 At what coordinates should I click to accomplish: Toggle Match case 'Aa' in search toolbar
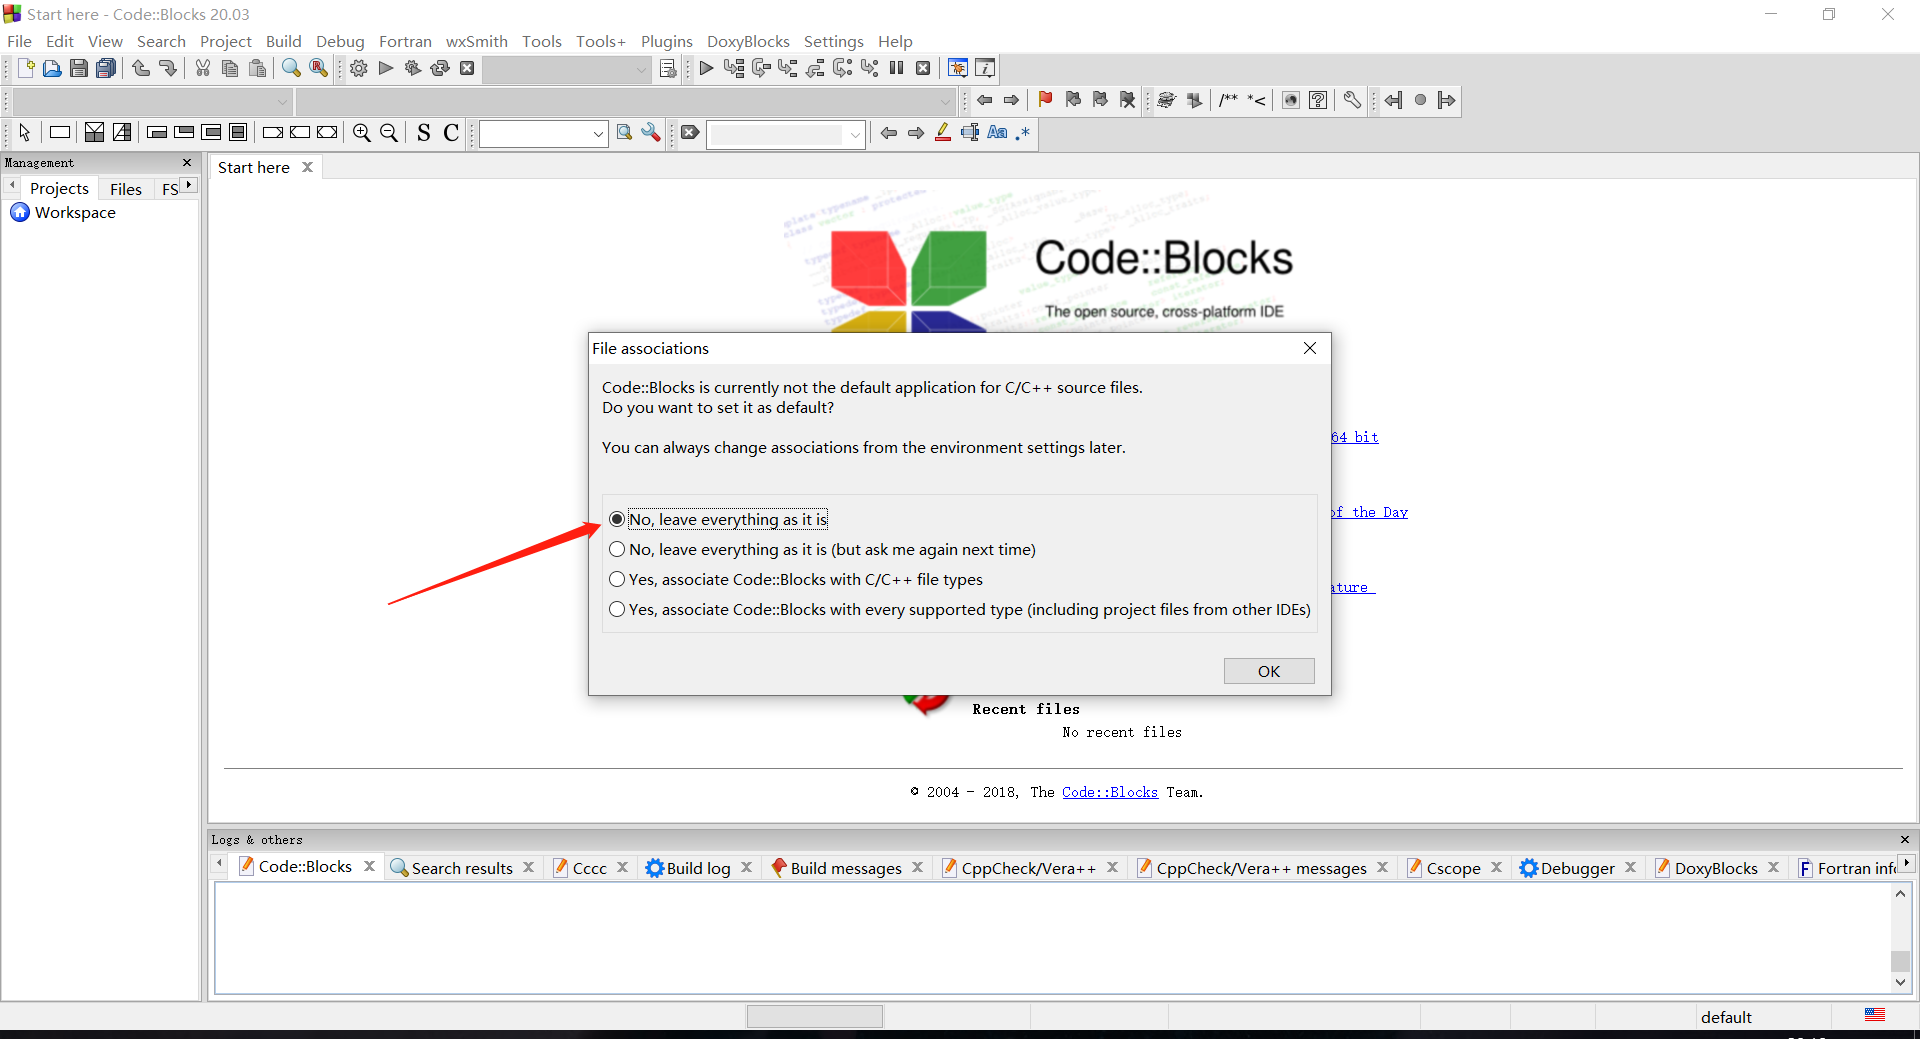pyautogui.click(x=997, y=133)
